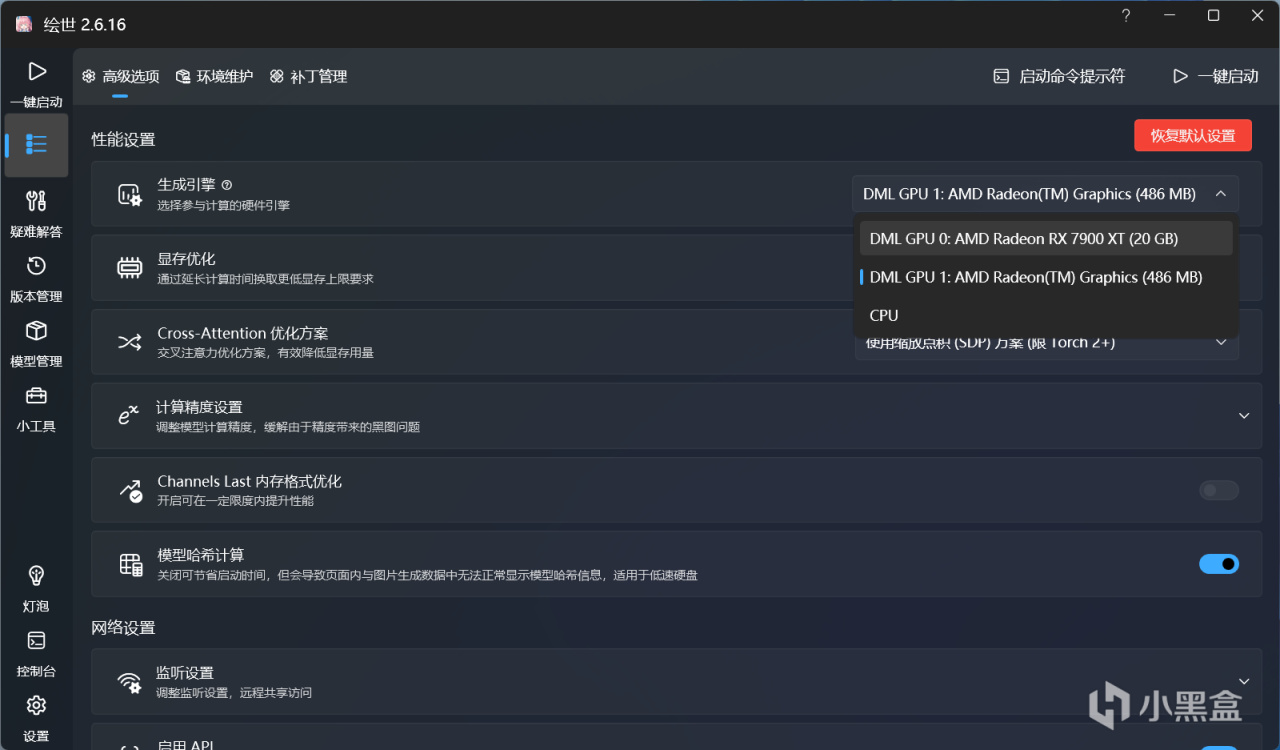Click the 网络设置 section heading
The width and height of the screenshot is (1280, 750).
[124, 627]
